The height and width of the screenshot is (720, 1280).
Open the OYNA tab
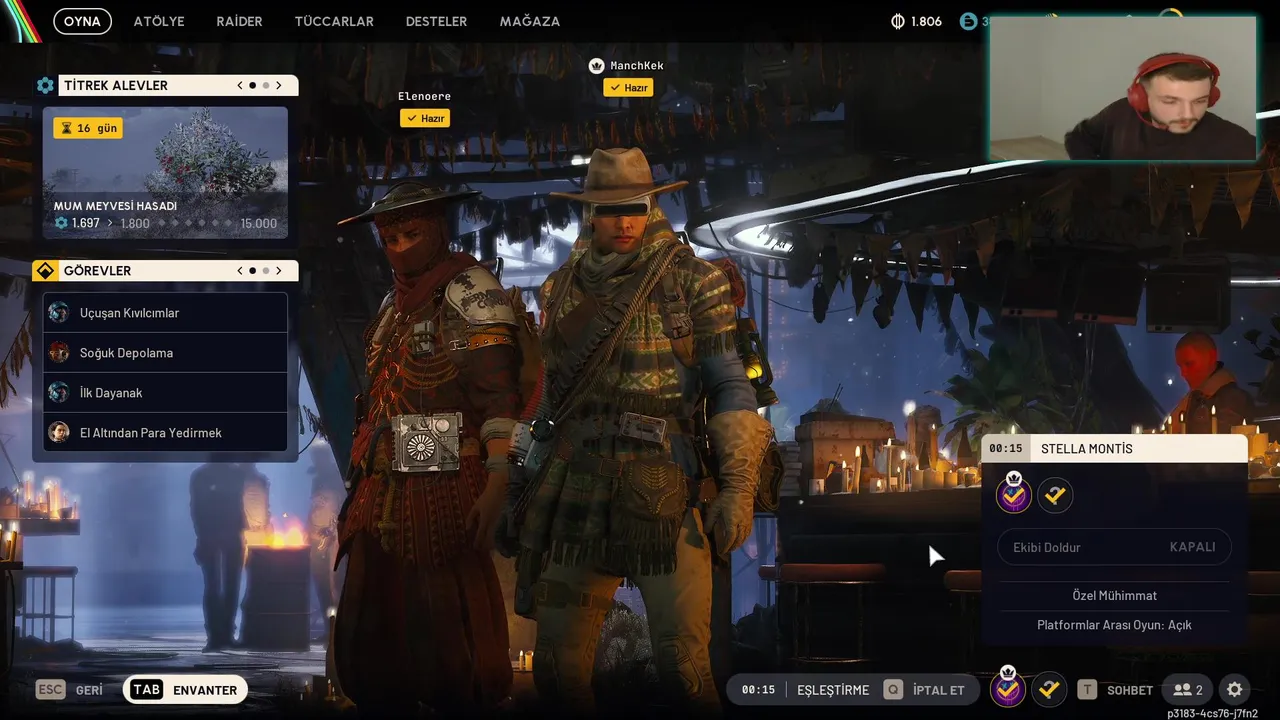pyautogui.click(x=82, y=21)
